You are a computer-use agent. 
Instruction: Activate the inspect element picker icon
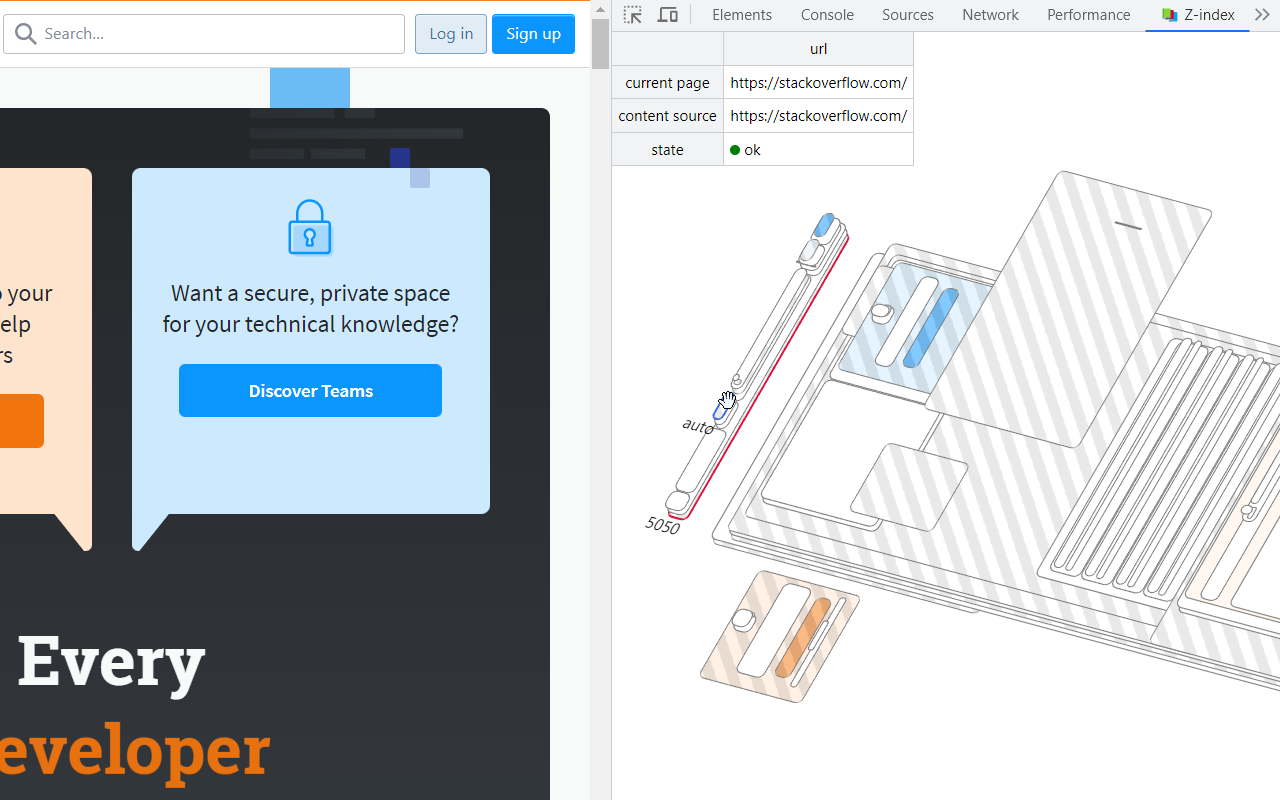pyautogui.click(x=633, y=15)
